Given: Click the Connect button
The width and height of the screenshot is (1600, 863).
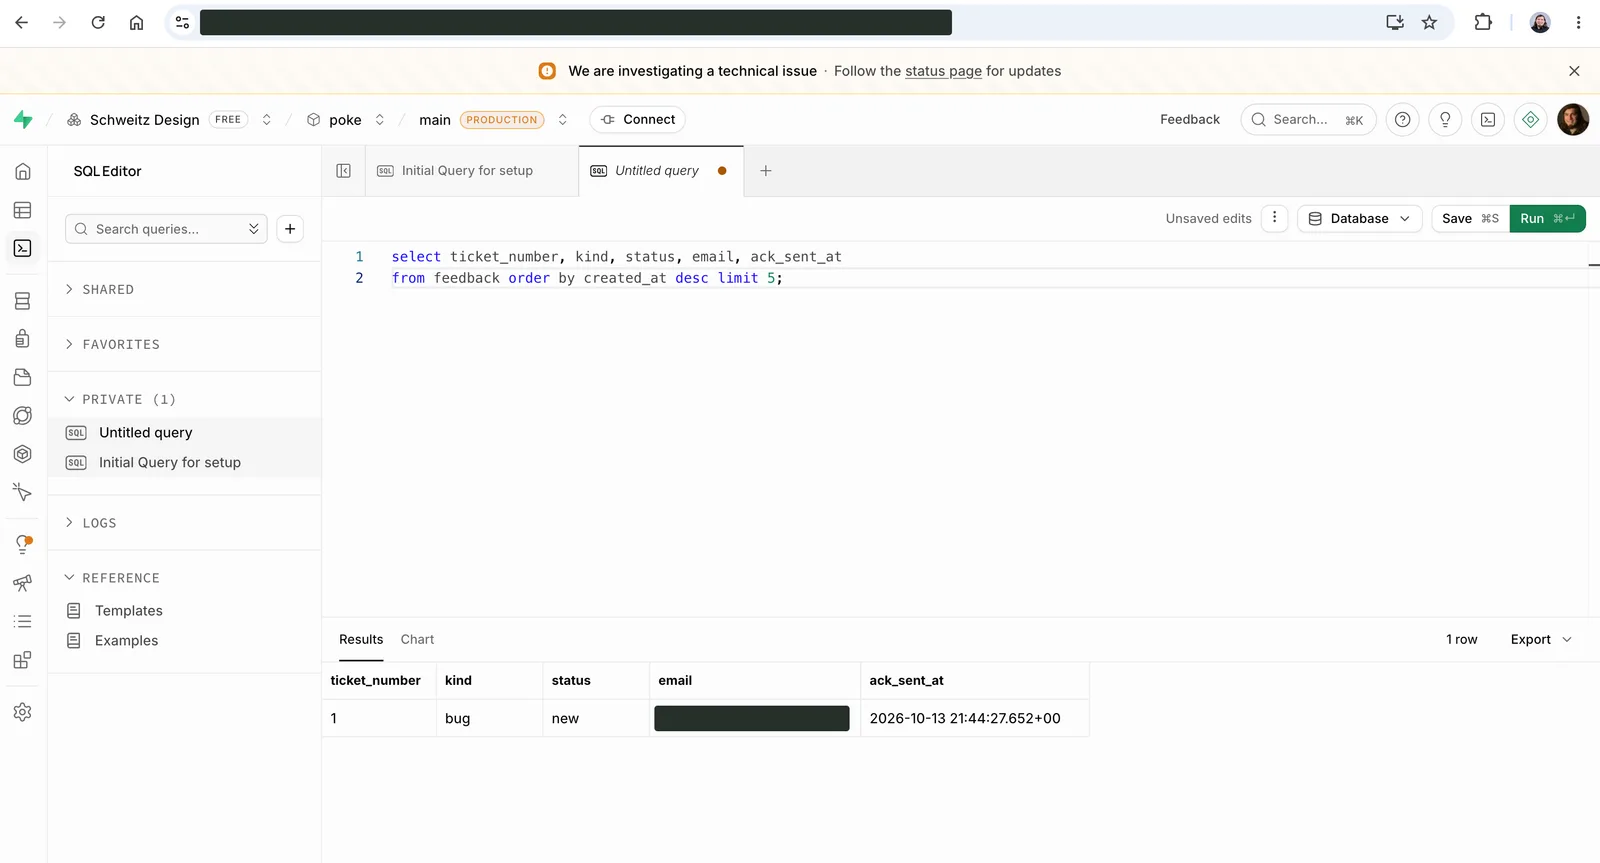Looking at the screenshot, I should tap(638, 120).
